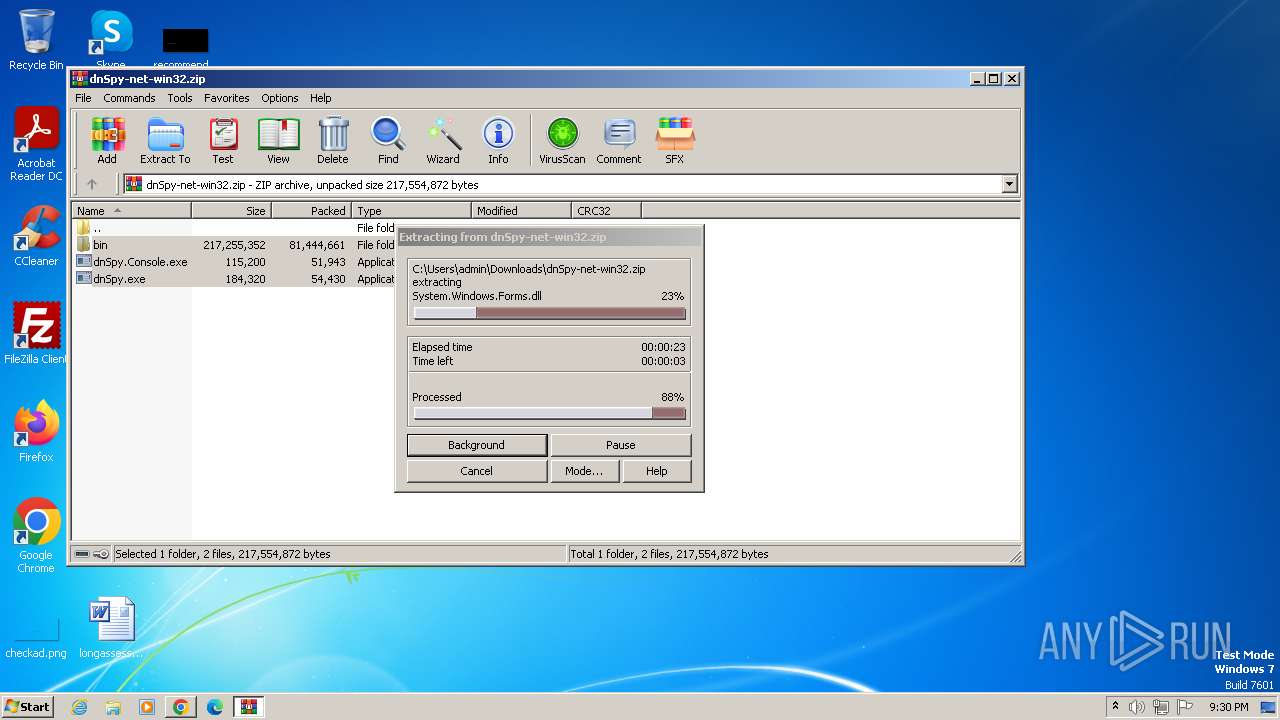The height and width of the screenshot is (720, 1280).
Task: Open the Options menu
Action: [x=280, y=98]
